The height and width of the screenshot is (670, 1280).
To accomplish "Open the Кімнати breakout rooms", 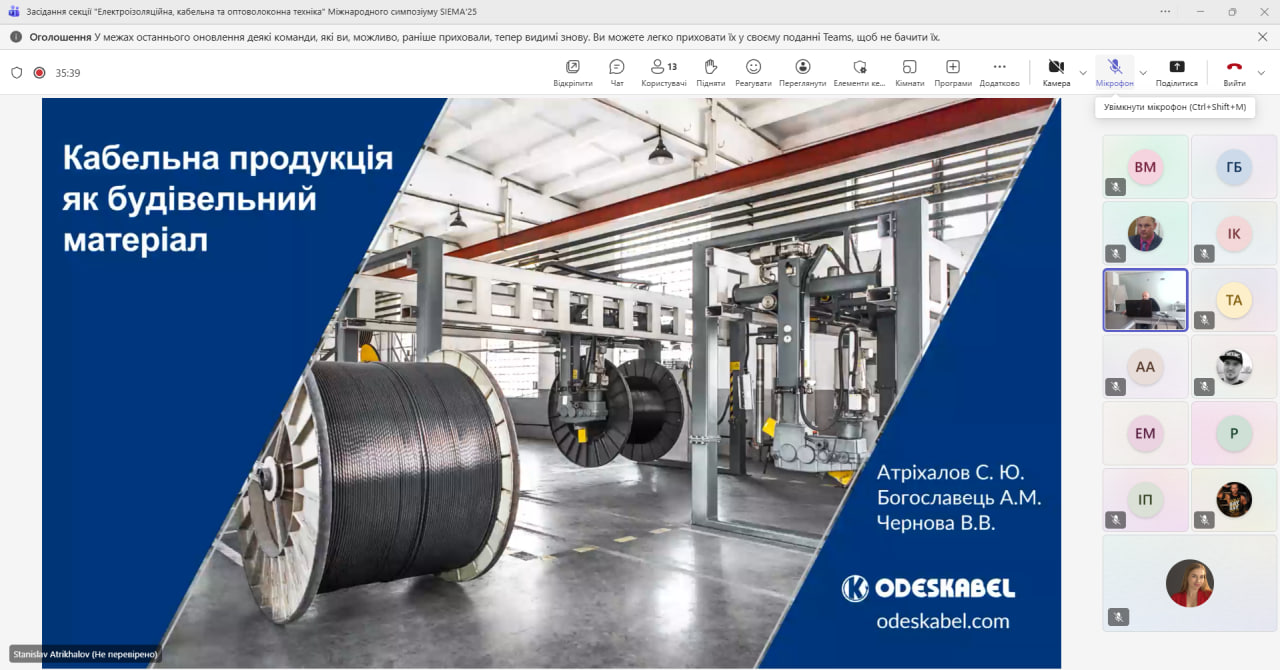I will pos(909,72).
